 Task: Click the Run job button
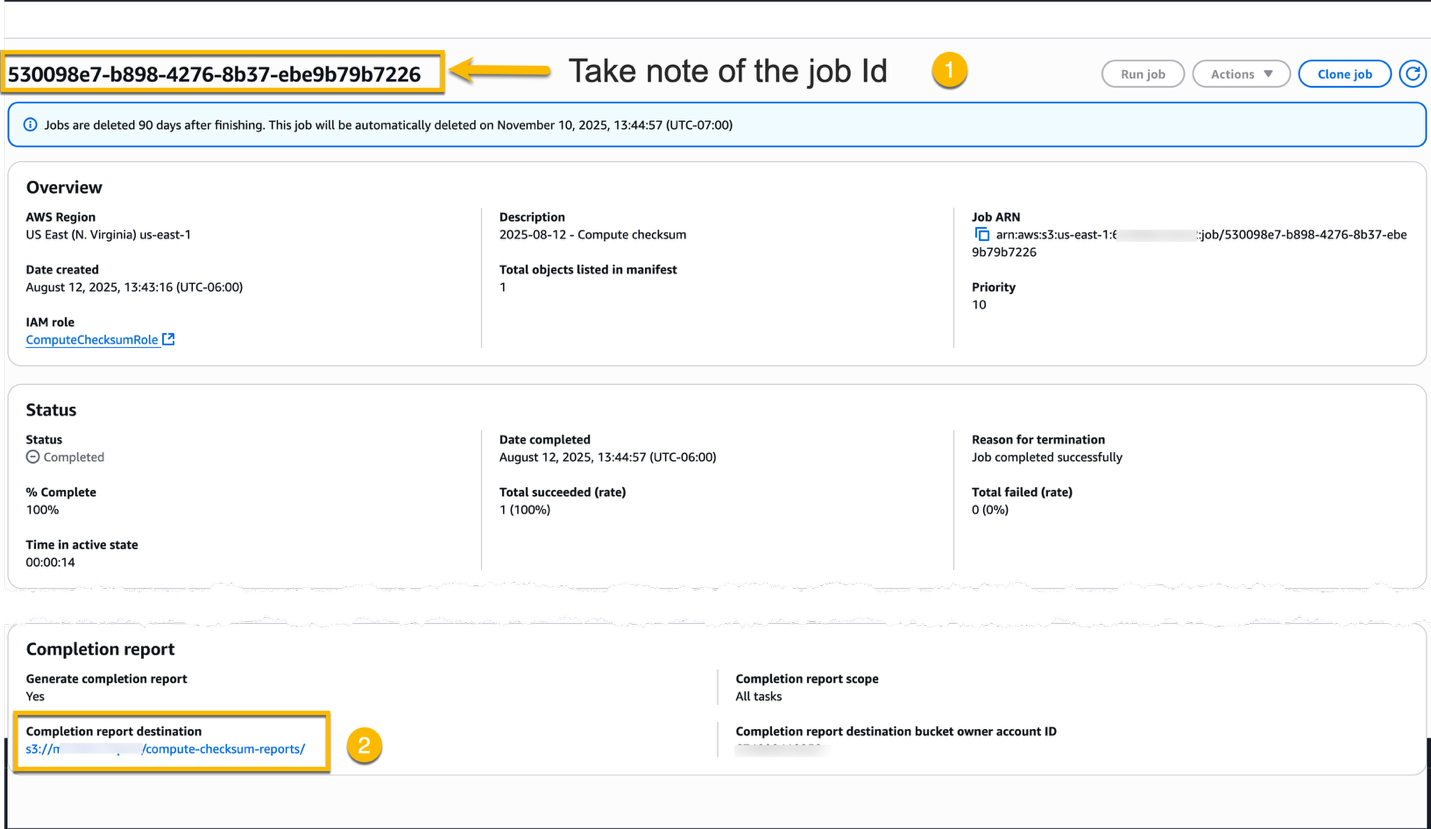point(1142,73)
